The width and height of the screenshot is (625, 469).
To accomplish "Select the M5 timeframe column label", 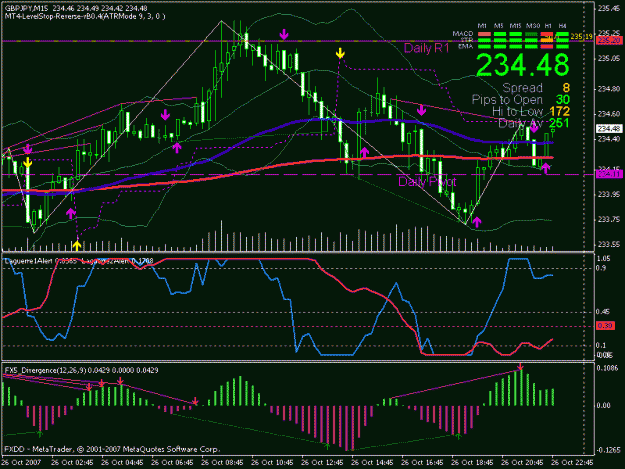I will click(x=499, y=26).
